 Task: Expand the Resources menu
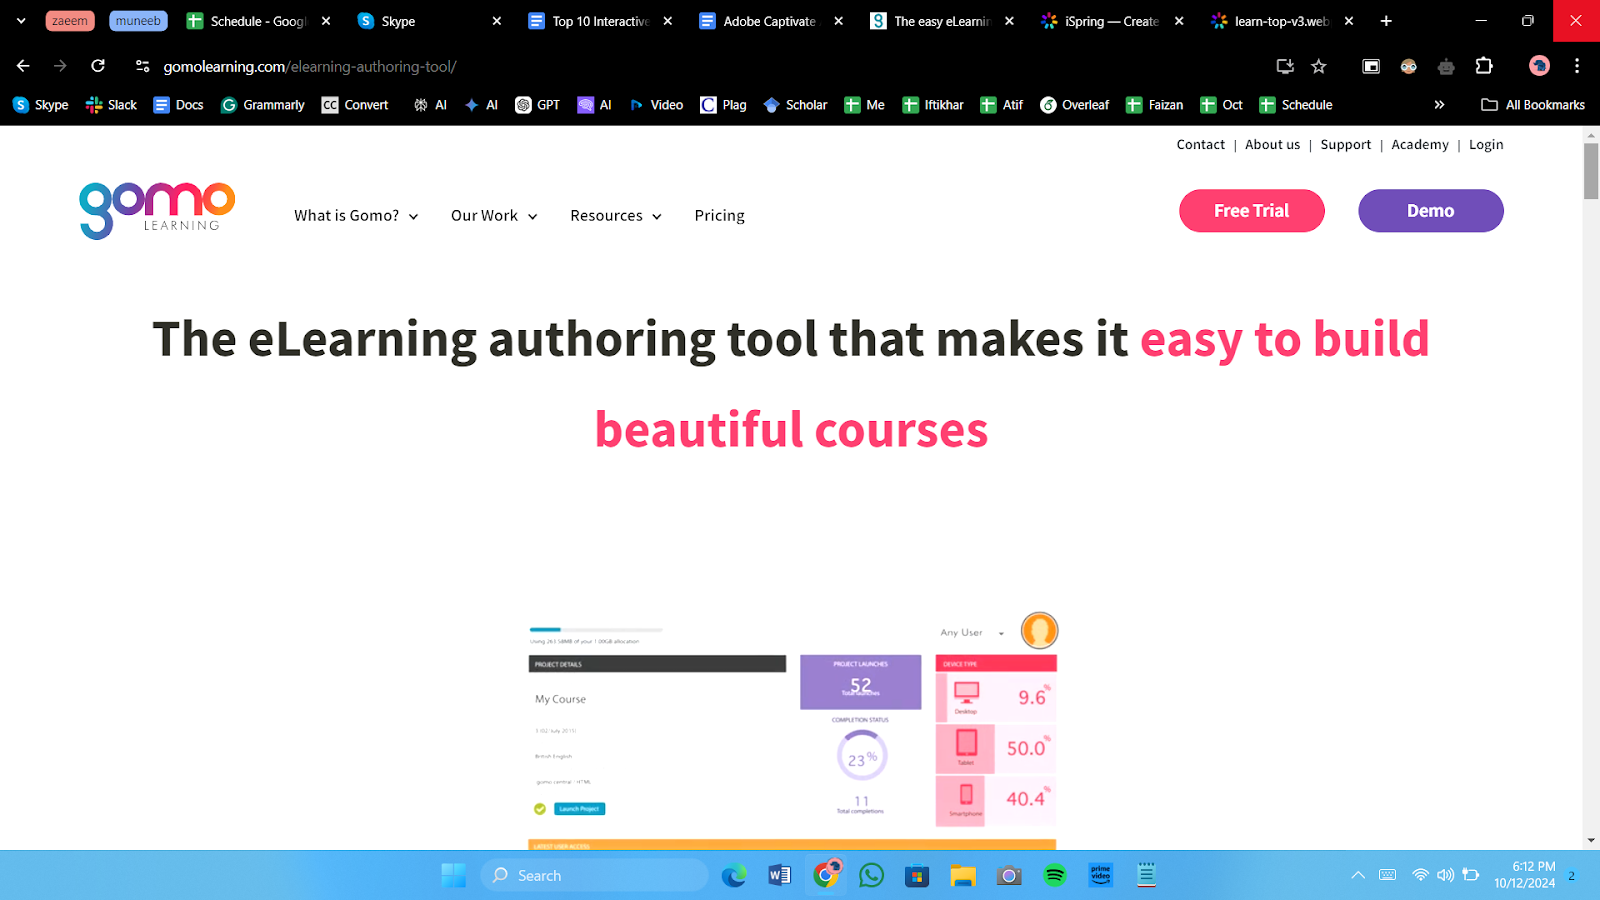(x=616, y=216)
